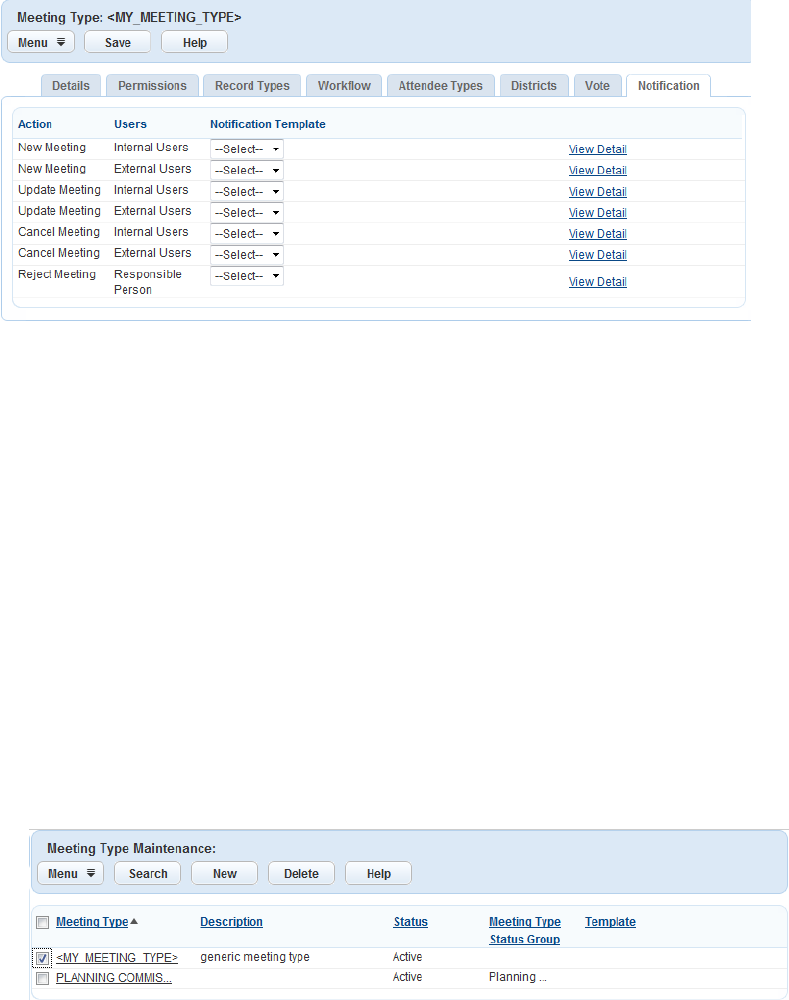Select the Vote tab
The width and height of the screenshot is (789, 1000).
point(598,85)
